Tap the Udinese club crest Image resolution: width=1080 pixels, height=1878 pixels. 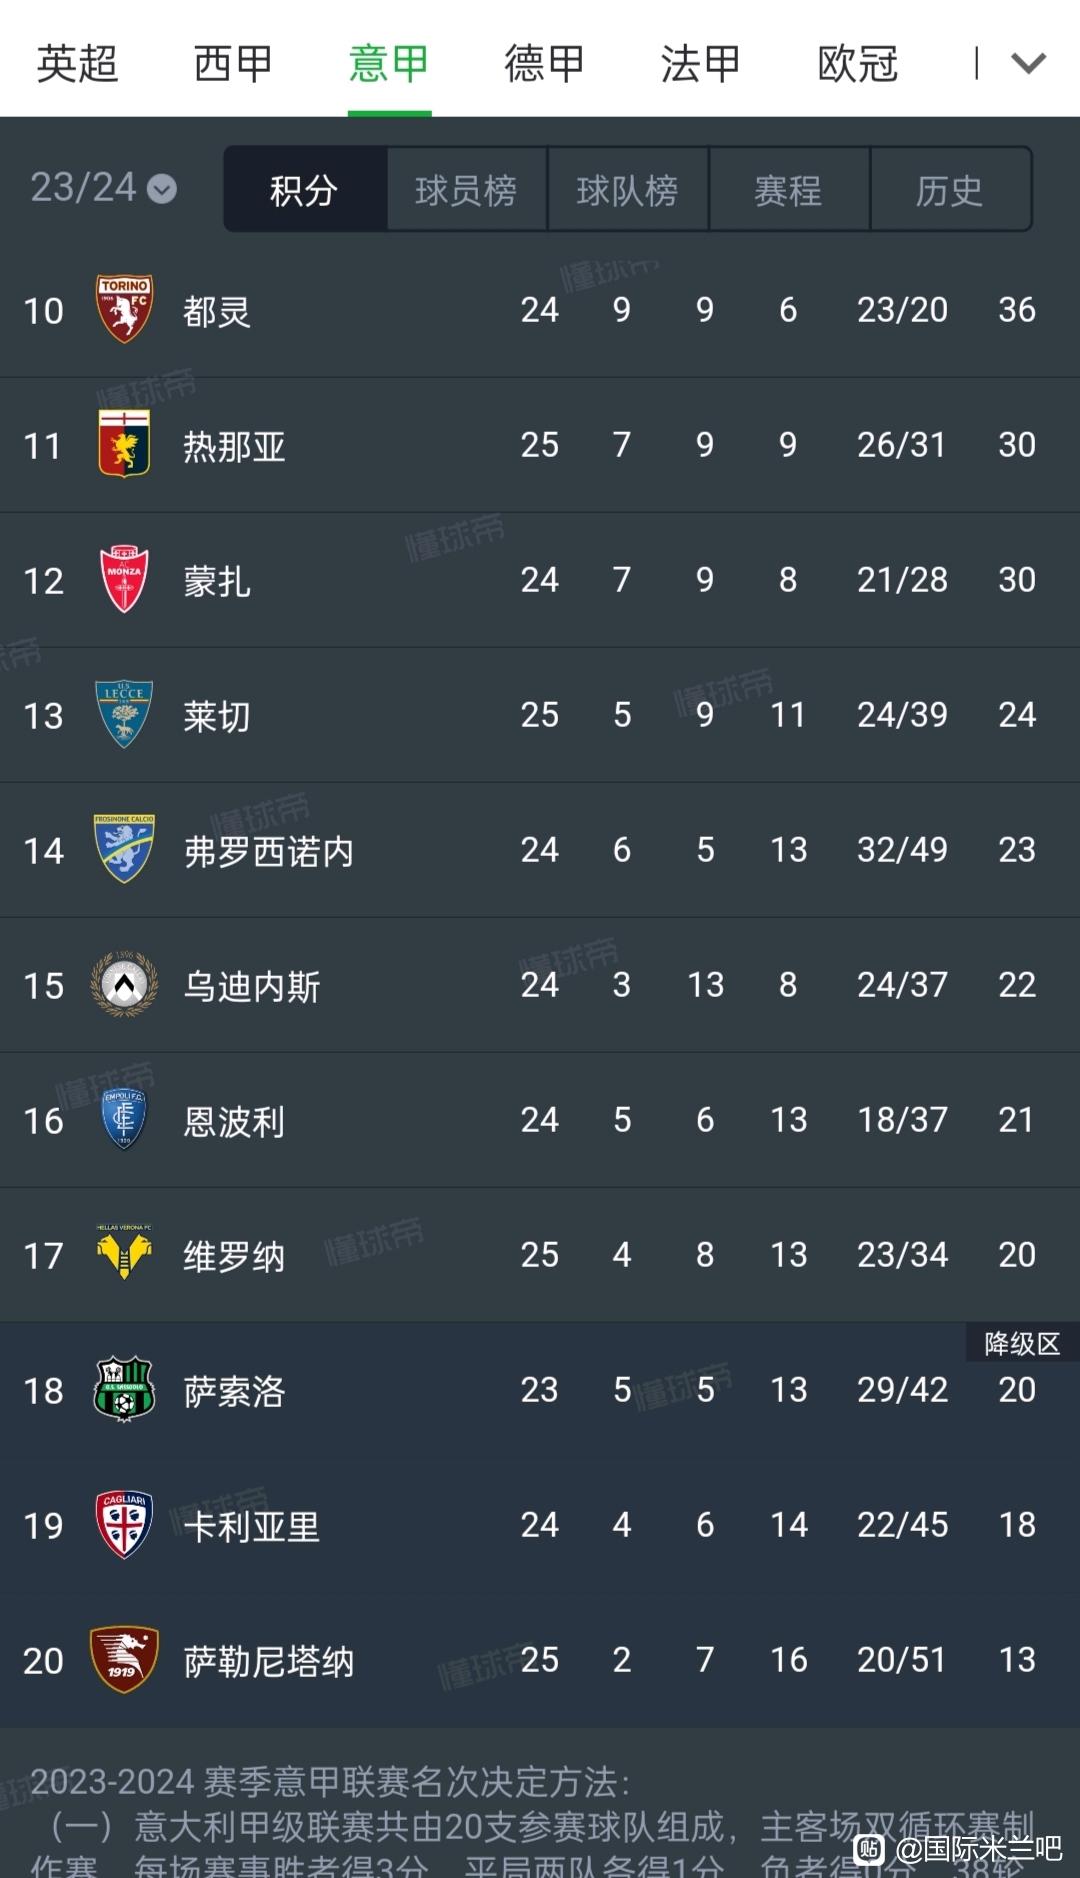[124, 985]
